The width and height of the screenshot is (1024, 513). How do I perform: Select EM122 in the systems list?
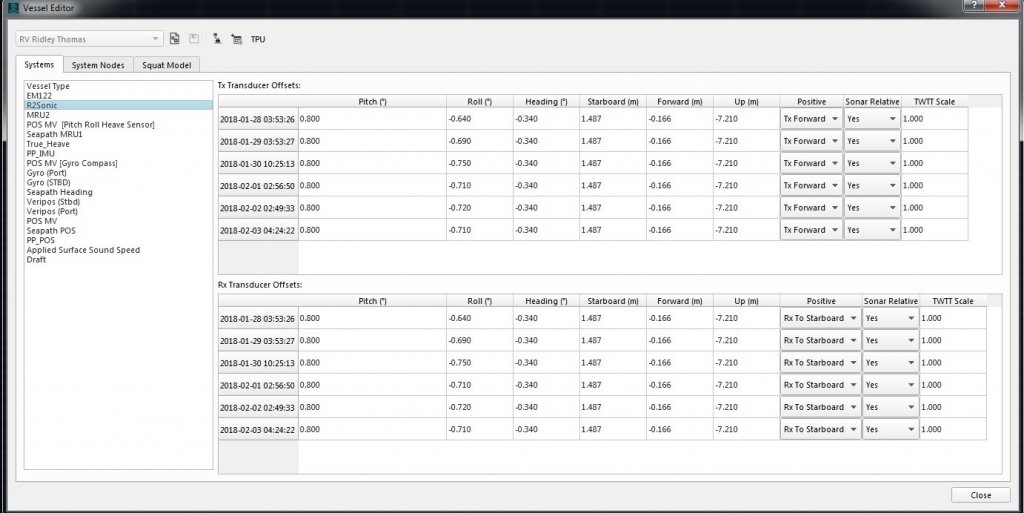pyautogui.click(x=38, y=95)
